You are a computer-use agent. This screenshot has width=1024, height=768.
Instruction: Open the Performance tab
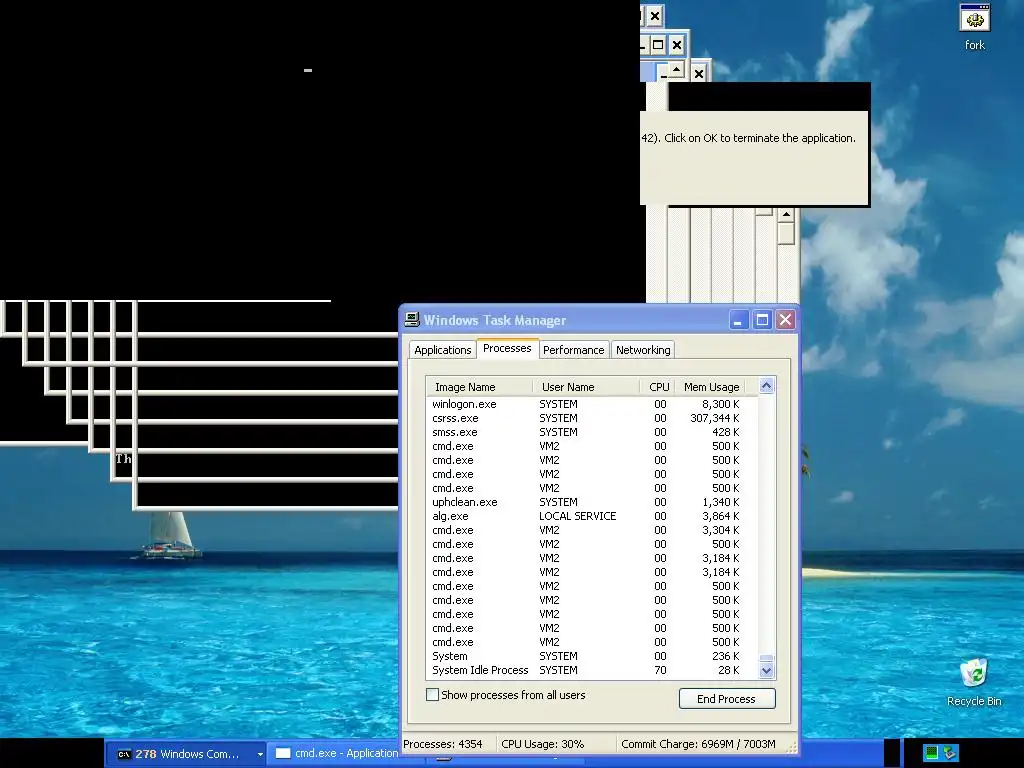[573, 350]
